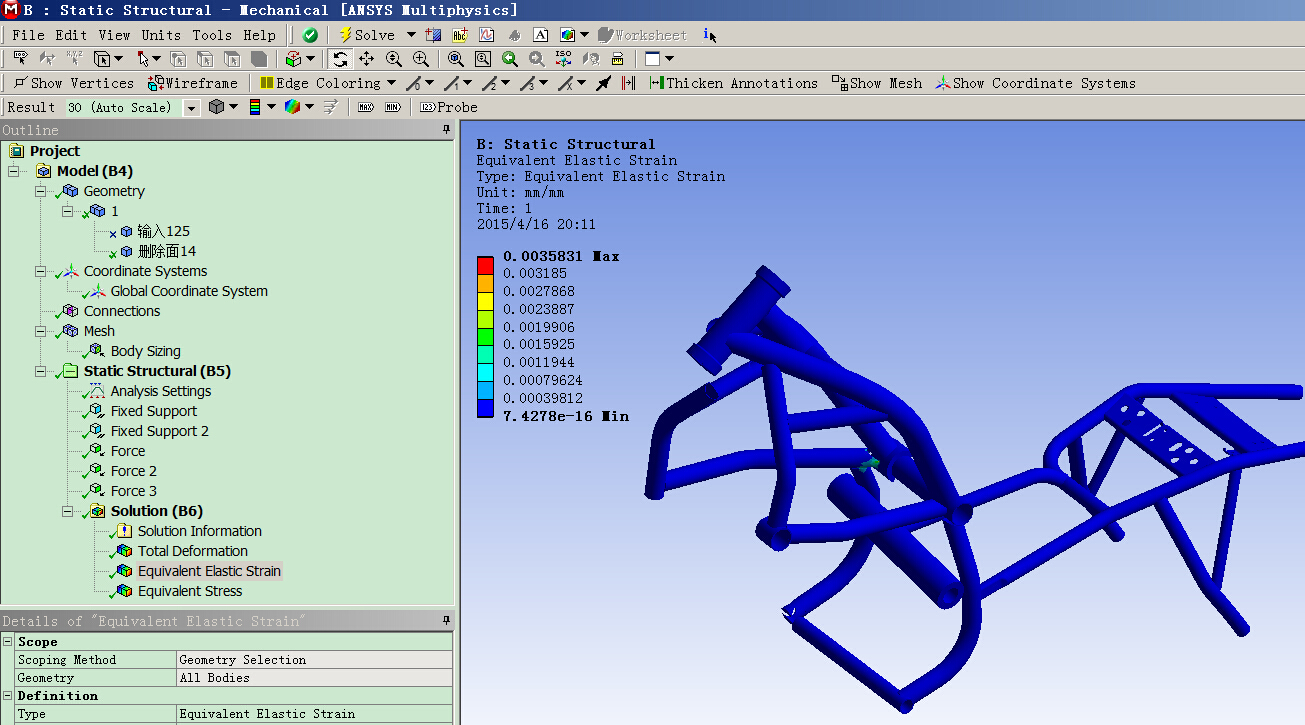Click the Look At icon
1305x725 pixels.
(x=591, y=59)
